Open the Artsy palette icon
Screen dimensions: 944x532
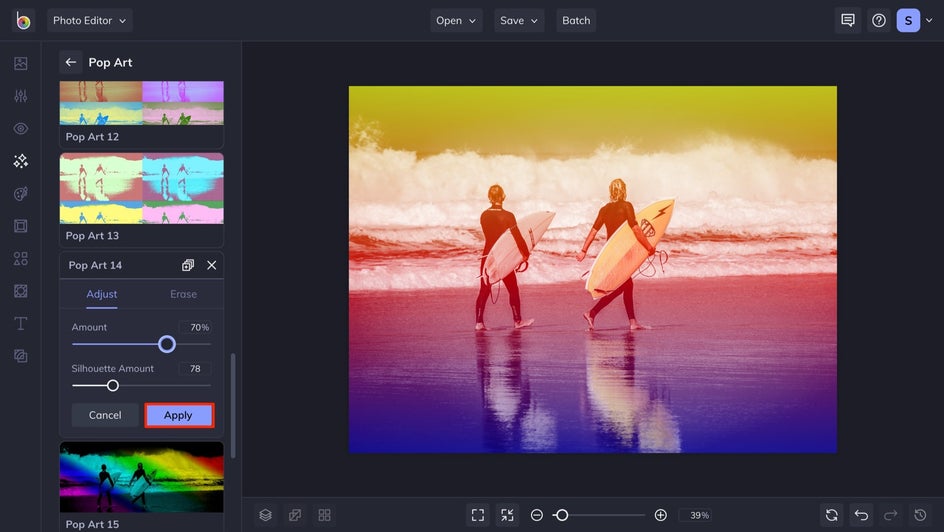(20, 193)
